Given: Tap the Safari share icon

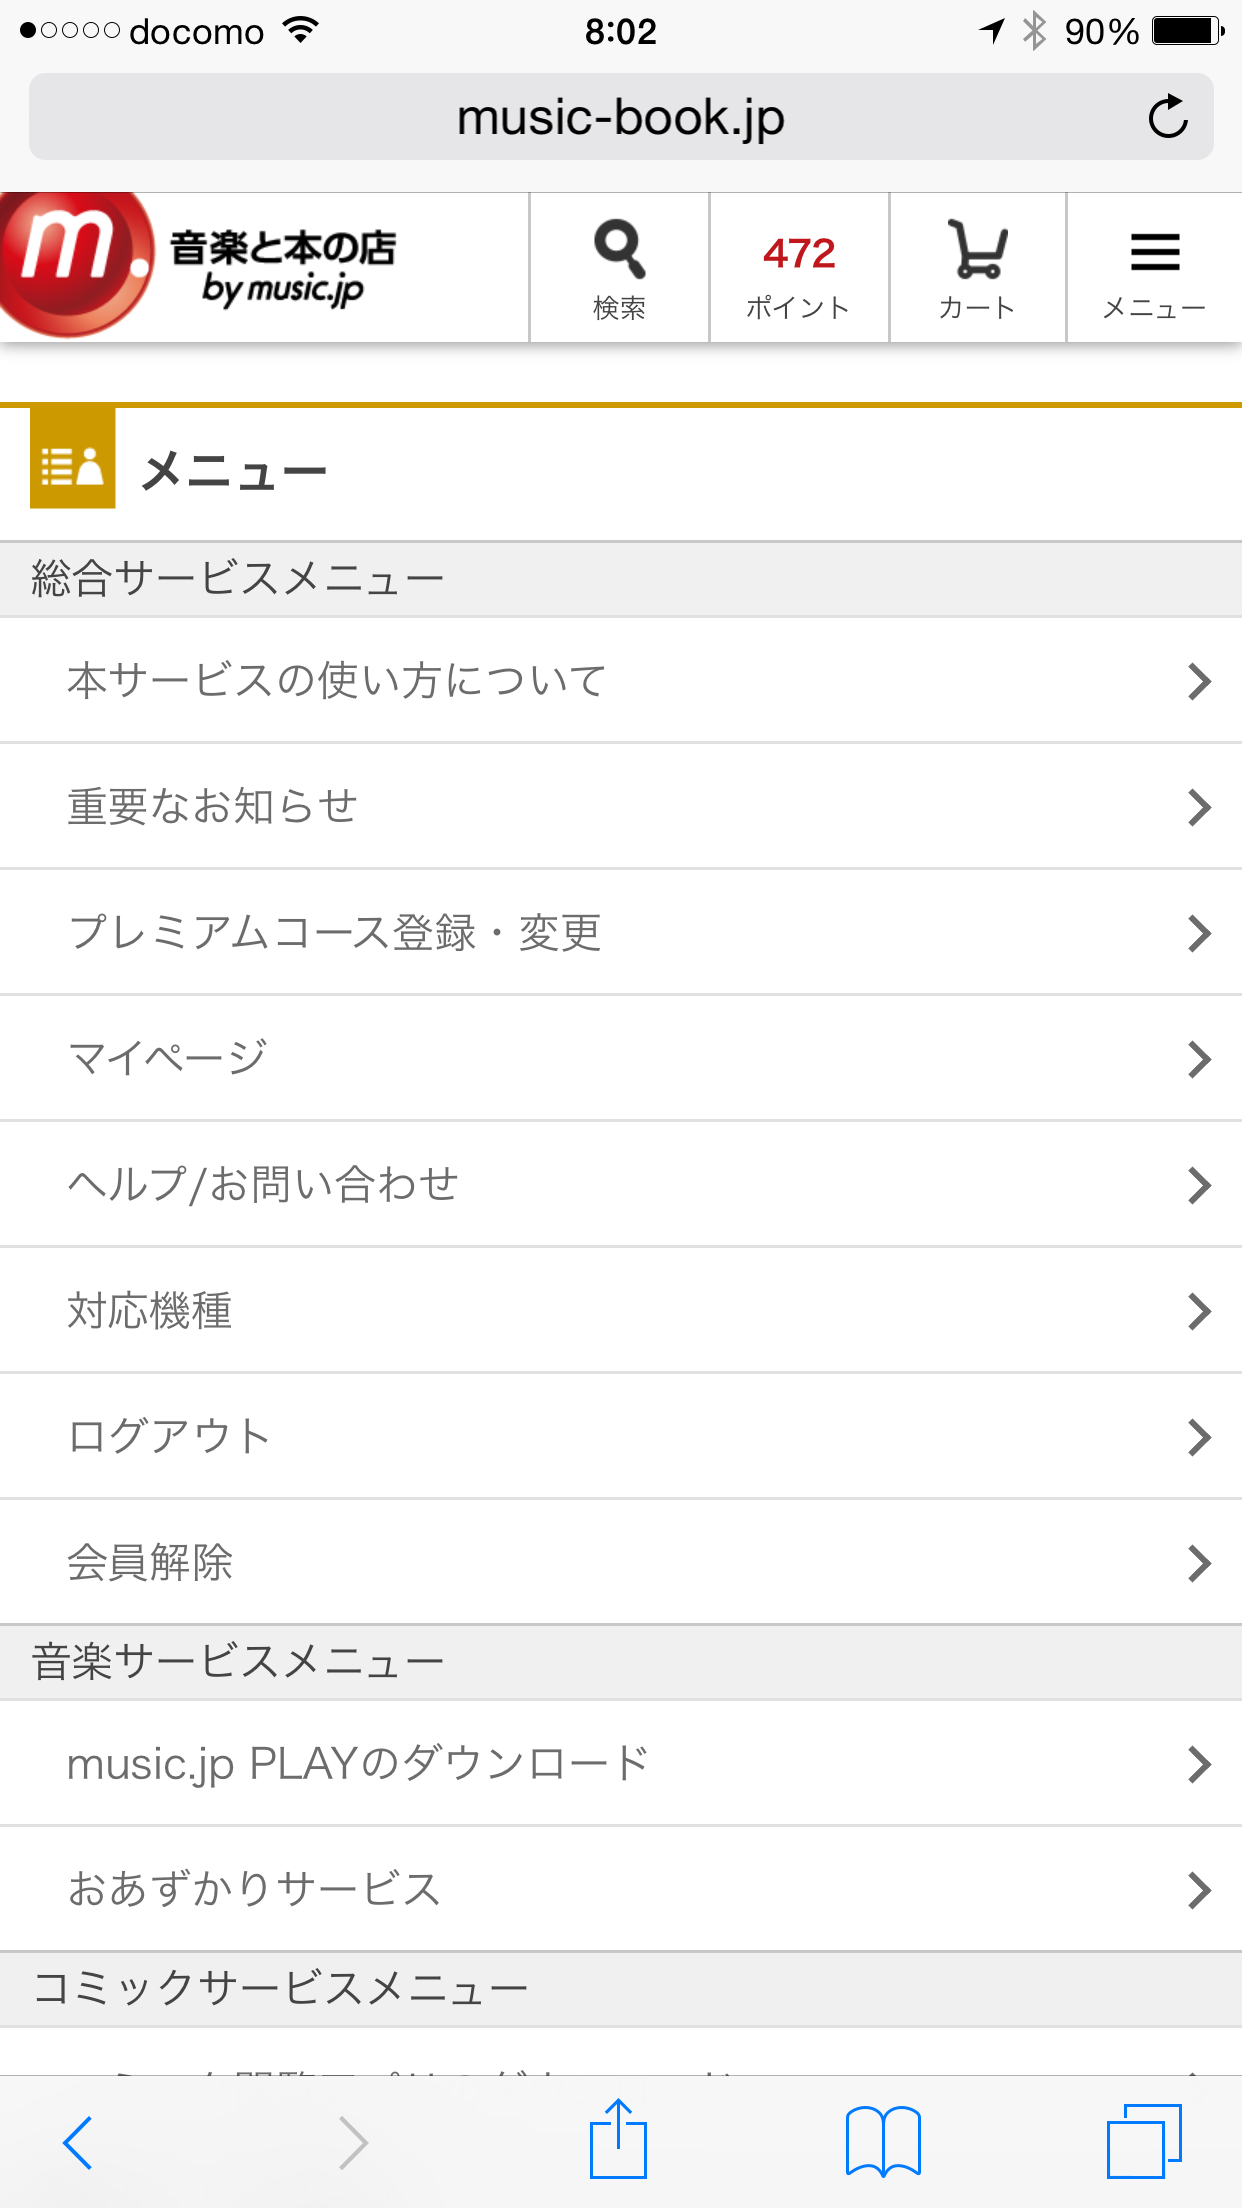Looking at the screenshot, I should click(618, 2139).
